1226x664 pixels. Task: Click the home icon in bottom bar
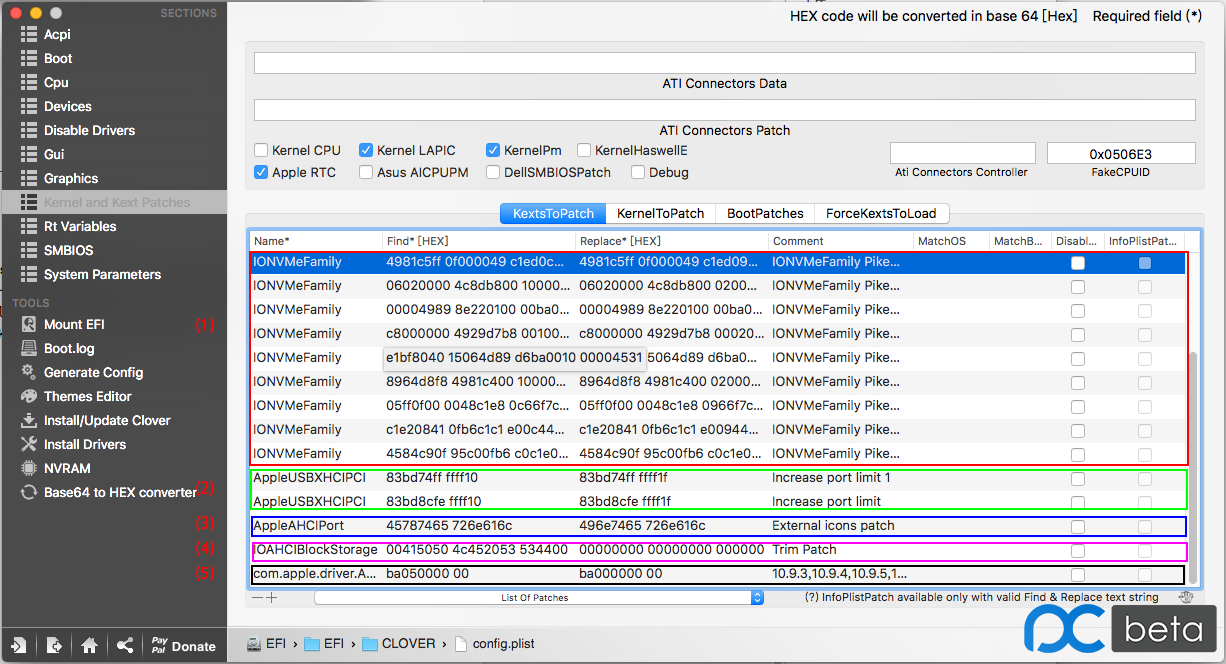[89, 645]
